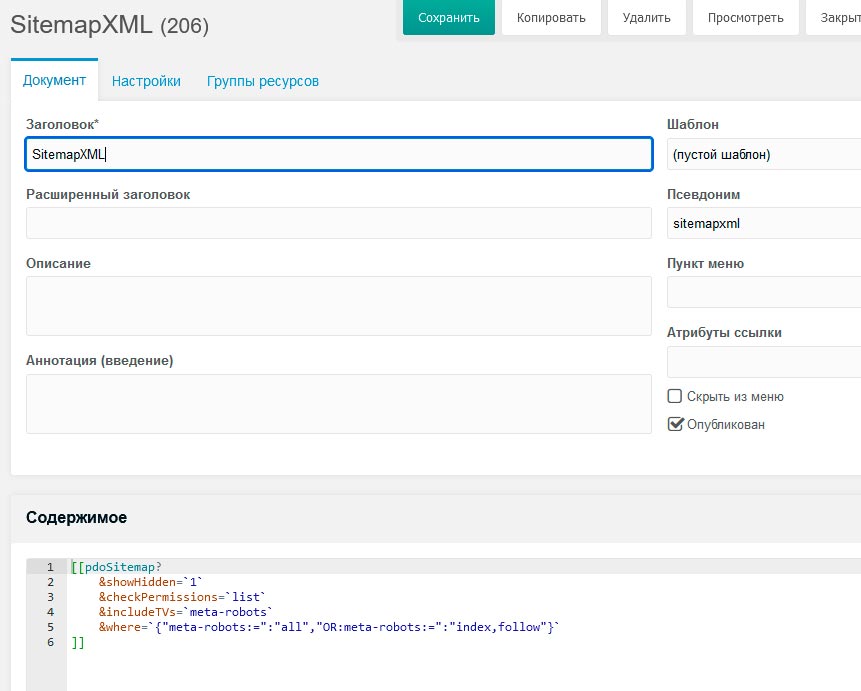The image size is (861, 691).
Task: Click the closing ]] code line
Action: 78,642
